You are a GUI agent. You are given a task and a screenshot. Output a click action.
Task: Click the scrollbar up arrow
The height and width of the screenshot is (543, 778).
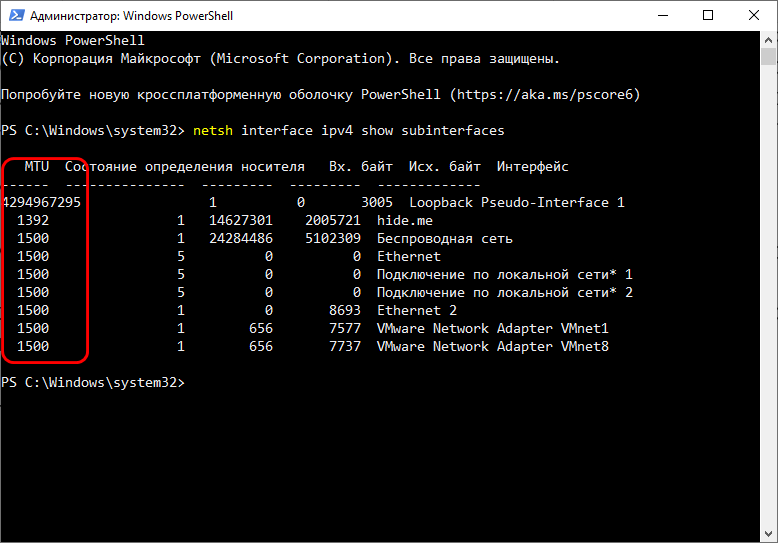click(768, 41)
